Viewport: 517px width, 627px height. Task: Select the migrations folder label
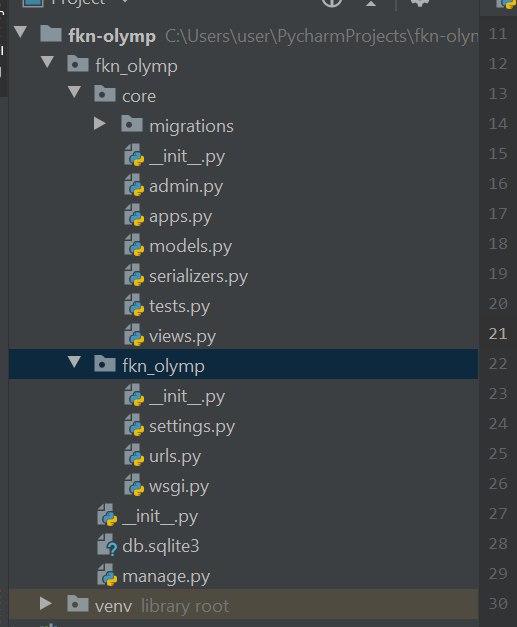[191, 126]
